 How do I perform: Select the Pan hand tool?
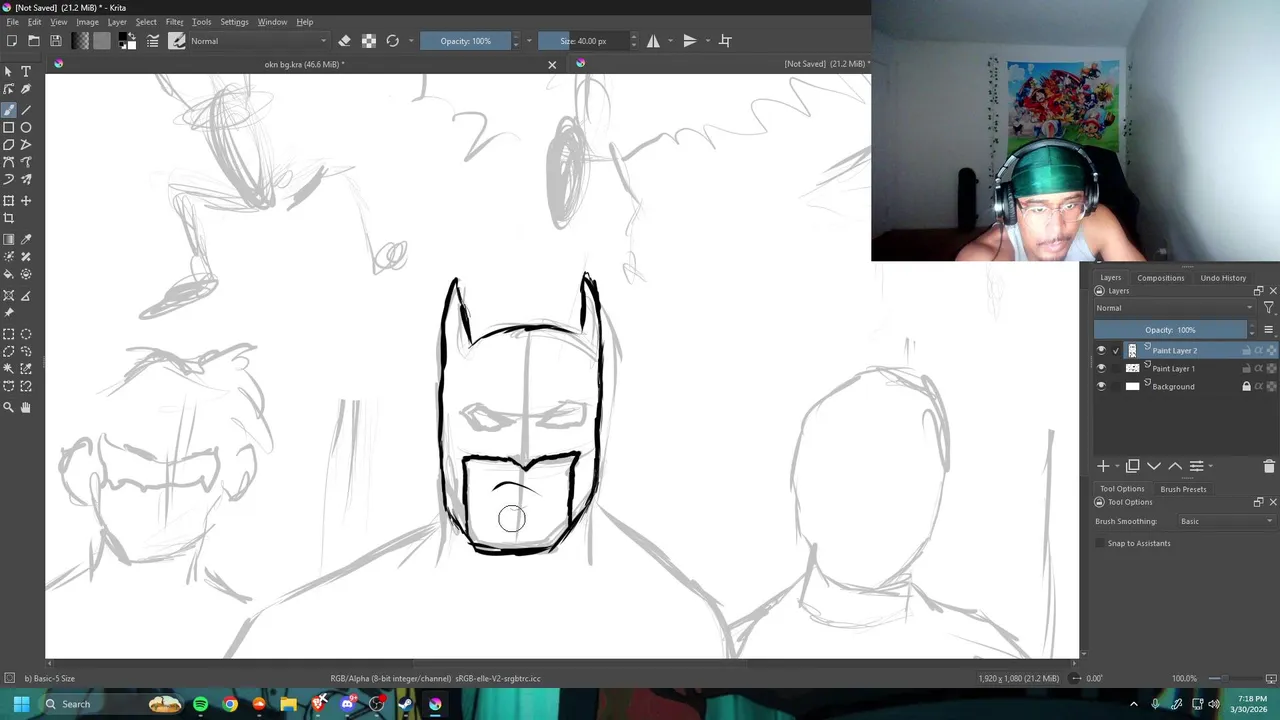point(26,407)
